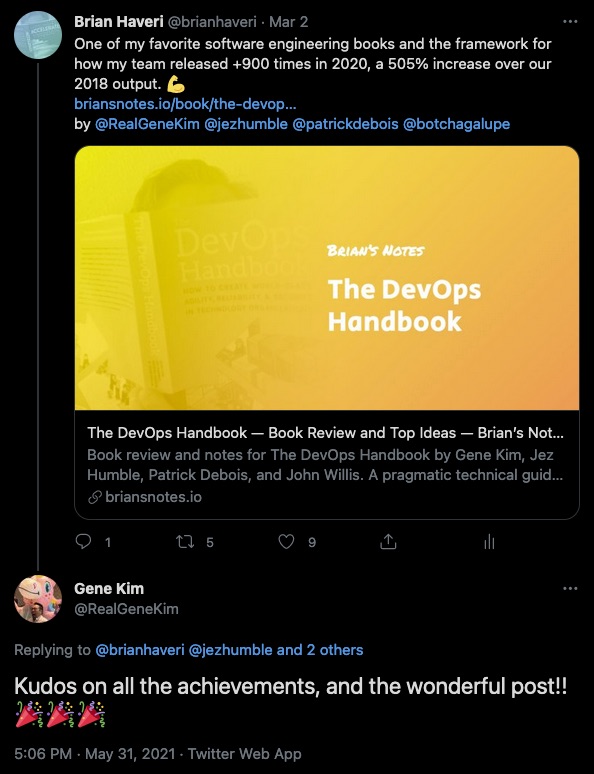Click the @brianhaveri link in Replying to
This screenshot has height=774, width=594.
pyautogui.click(x=140, y=650)
